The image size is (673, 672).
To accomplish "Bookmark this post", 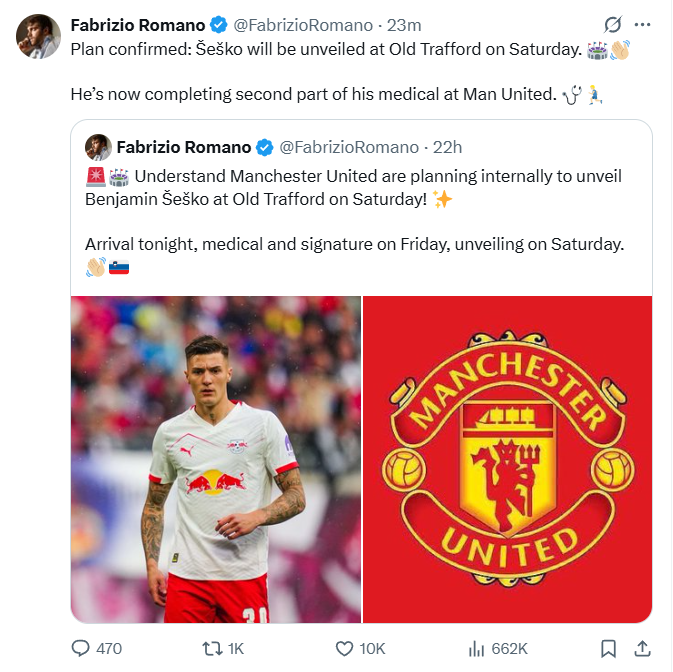I will click(x=608, y=648).
